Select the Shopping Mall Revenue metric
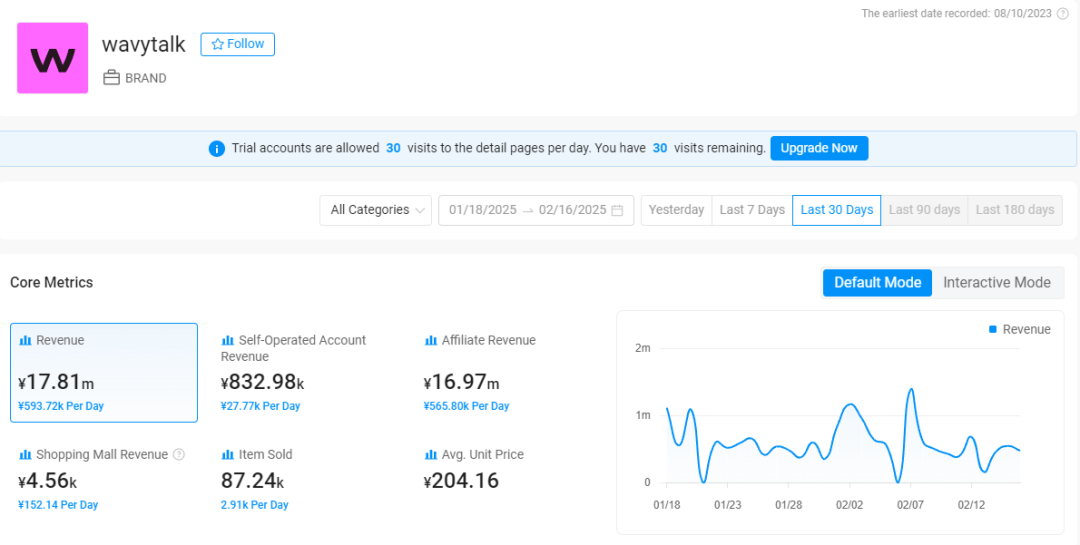The image size is (1080, 545). pos(104,481)
